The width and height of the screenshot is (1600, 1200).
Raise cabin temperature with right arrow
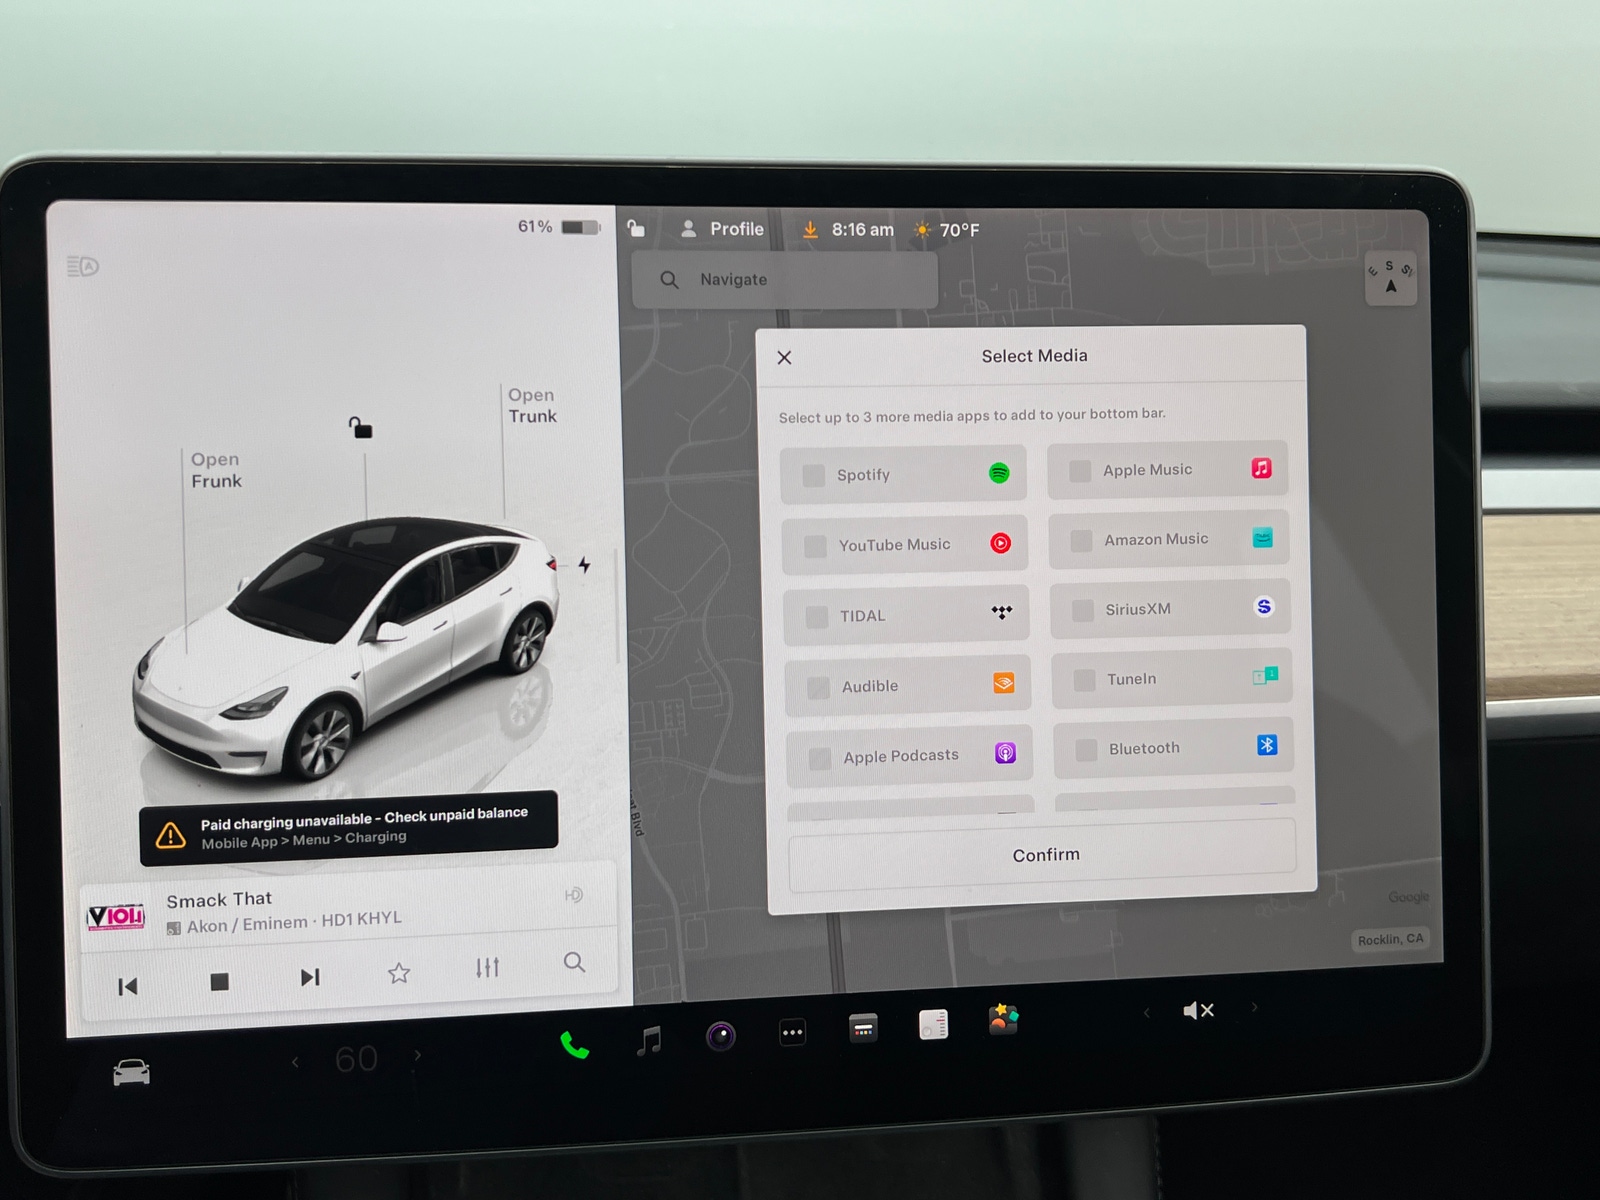coord(417,1055)
